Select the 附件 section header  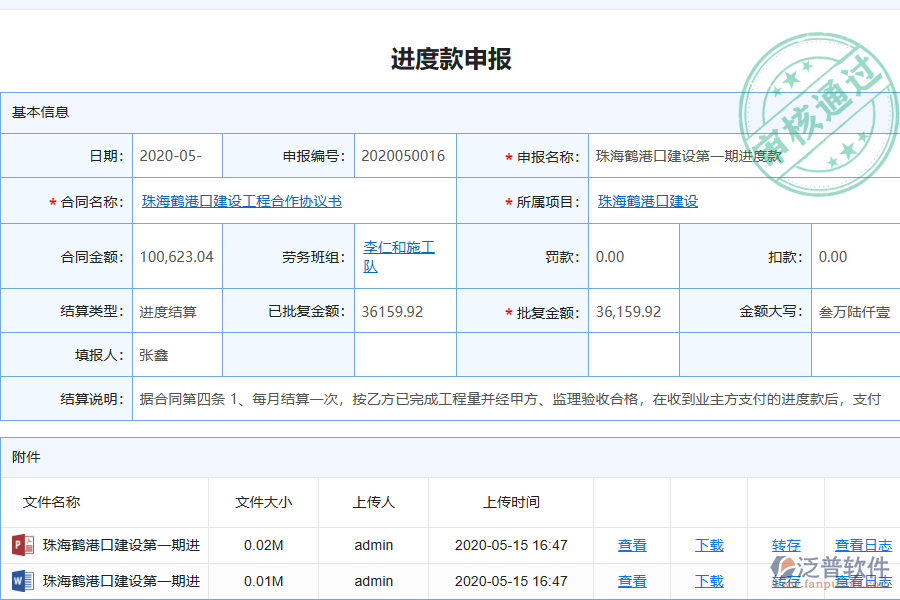[x=27, y=457]
